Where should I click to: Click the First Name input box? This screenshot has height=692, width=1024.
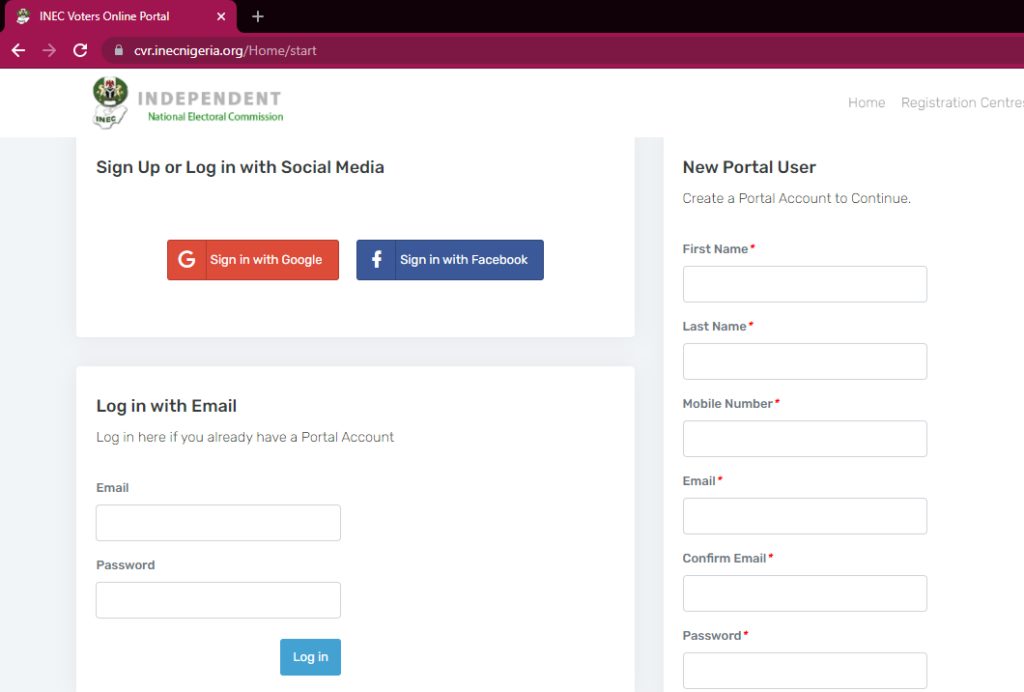coord(804,284)
